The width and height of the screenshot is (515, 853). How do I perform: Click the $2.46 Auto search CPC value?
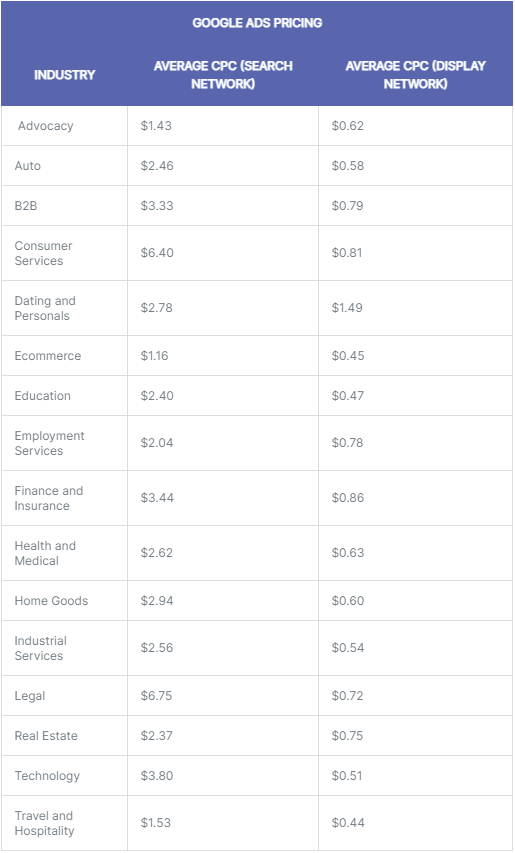[x=157, y=165]
